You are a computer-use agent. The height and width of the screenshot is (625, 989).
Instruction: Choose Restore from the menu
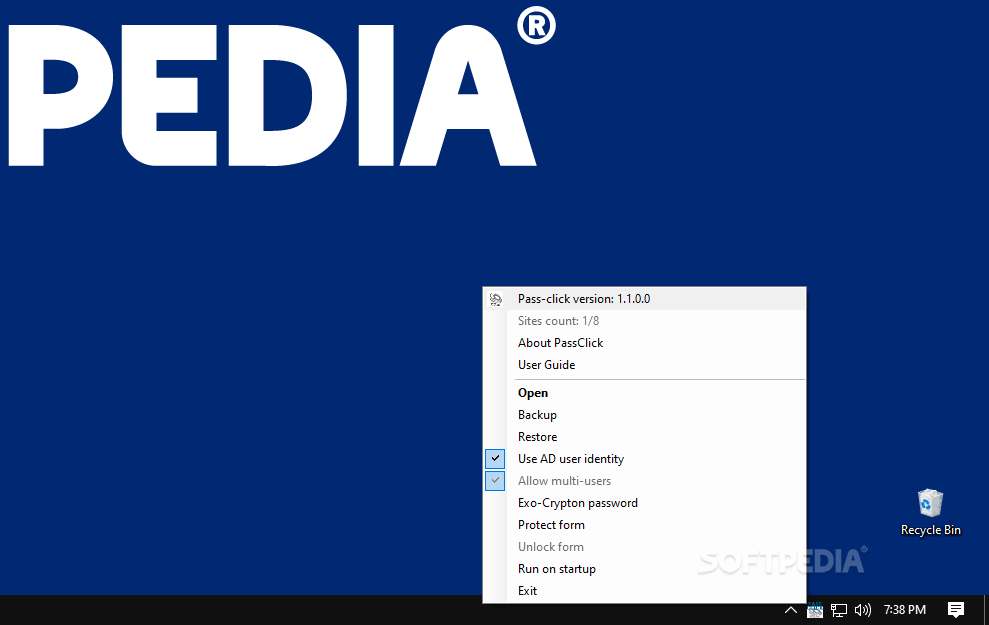point(645,437)
